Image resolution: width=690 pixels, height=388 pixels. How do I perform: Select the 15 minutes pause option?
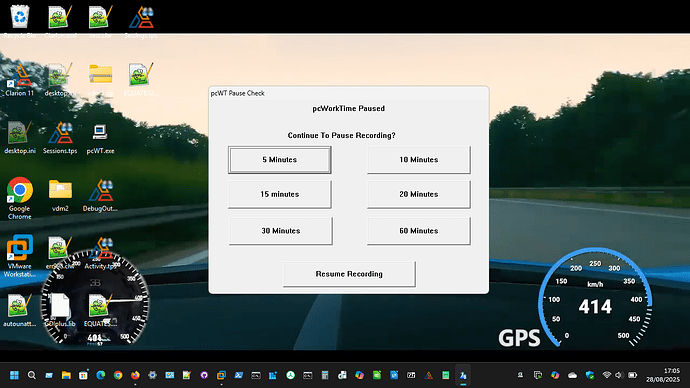click(x=279, y=194)
